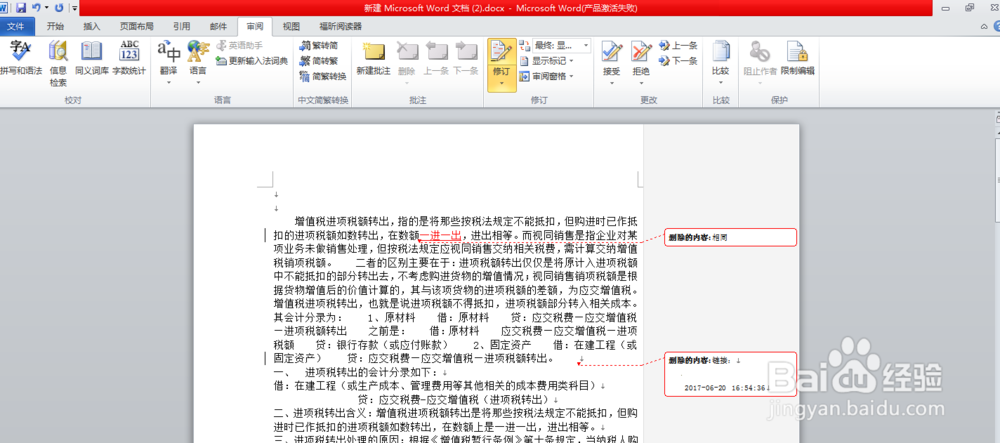Click the deleted-content balloon reading 相同
This screenshot has height=443, width=1000.
[730, 237]
